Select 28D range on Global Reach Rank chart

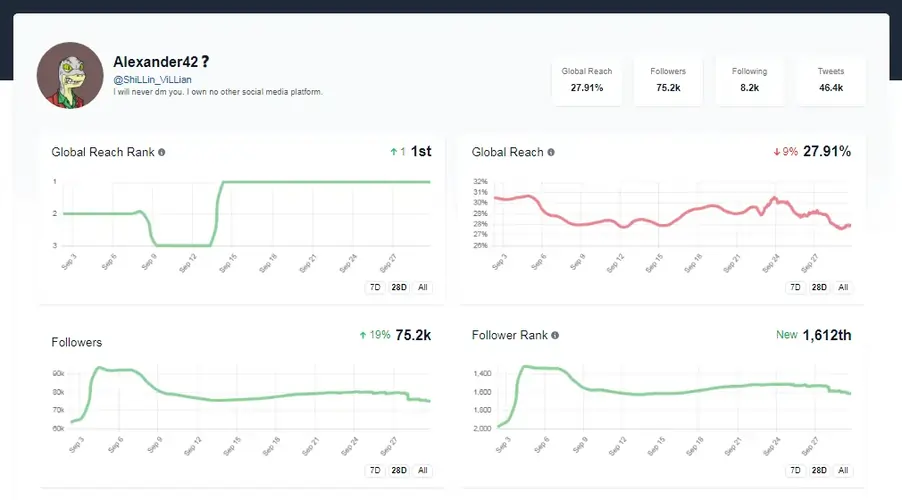point(399,287)
